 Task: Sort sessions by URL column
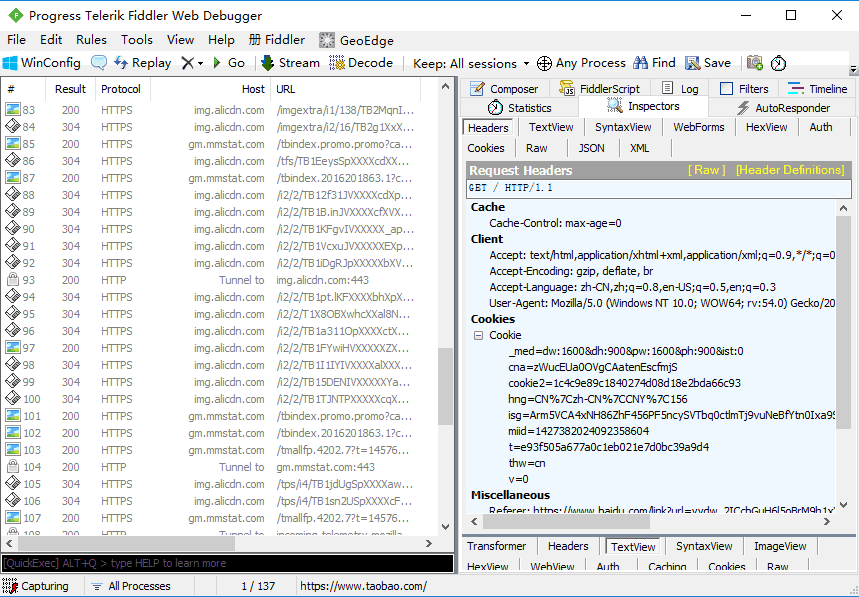coord(345,89)
